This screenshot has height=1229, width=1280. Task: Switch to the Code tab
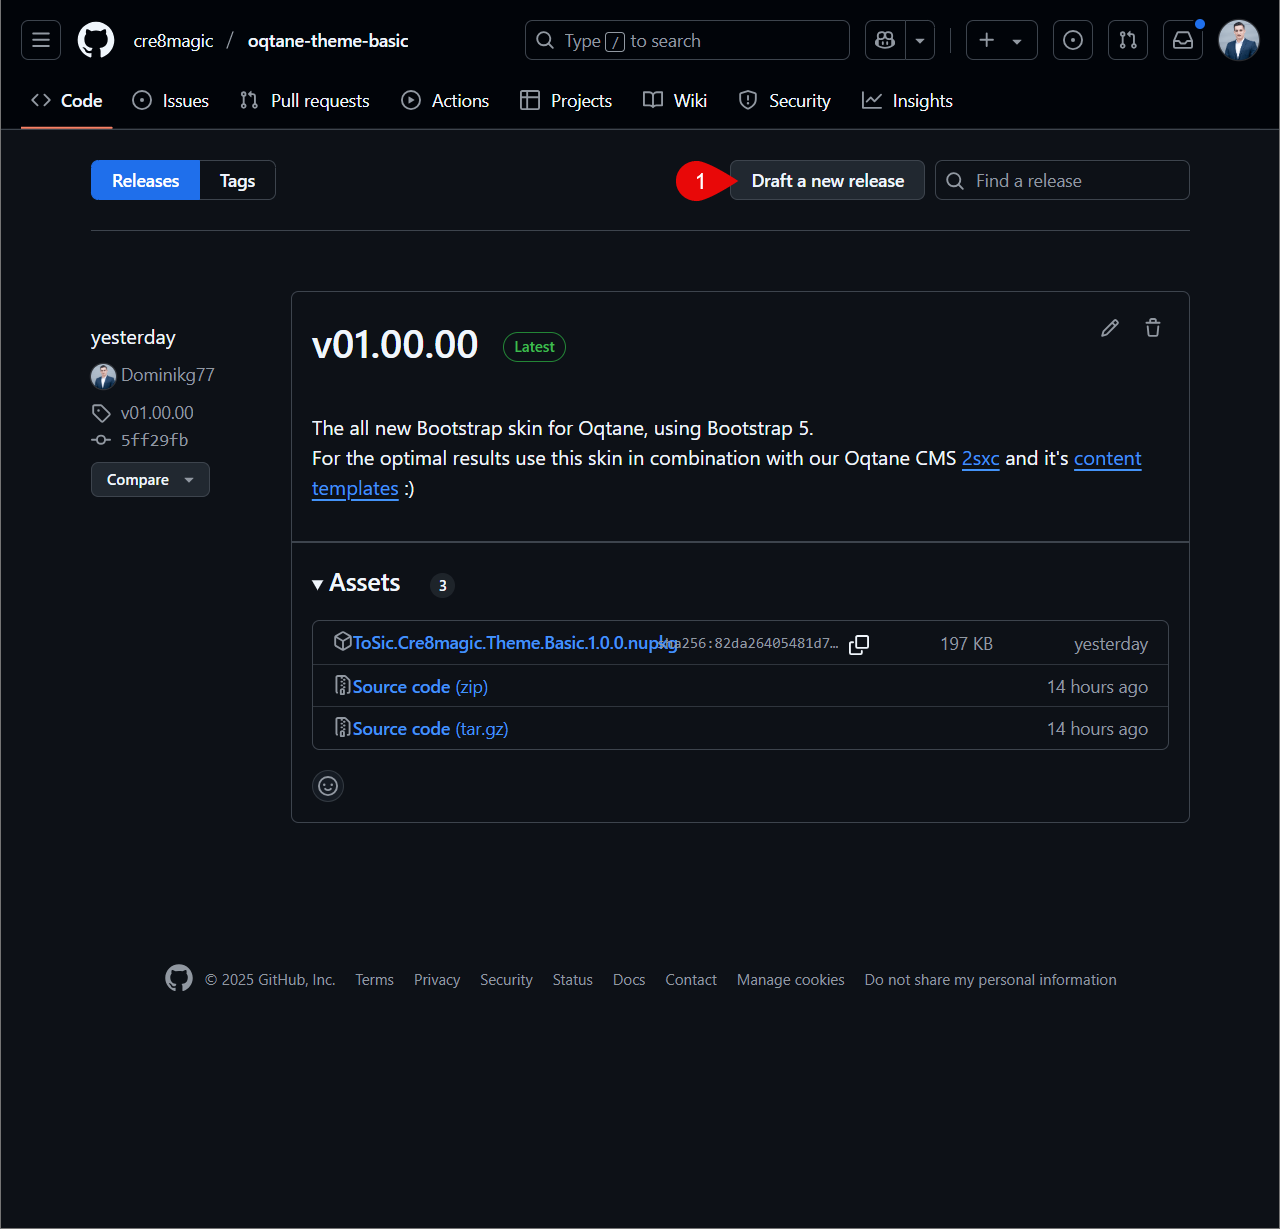point(67,101)
